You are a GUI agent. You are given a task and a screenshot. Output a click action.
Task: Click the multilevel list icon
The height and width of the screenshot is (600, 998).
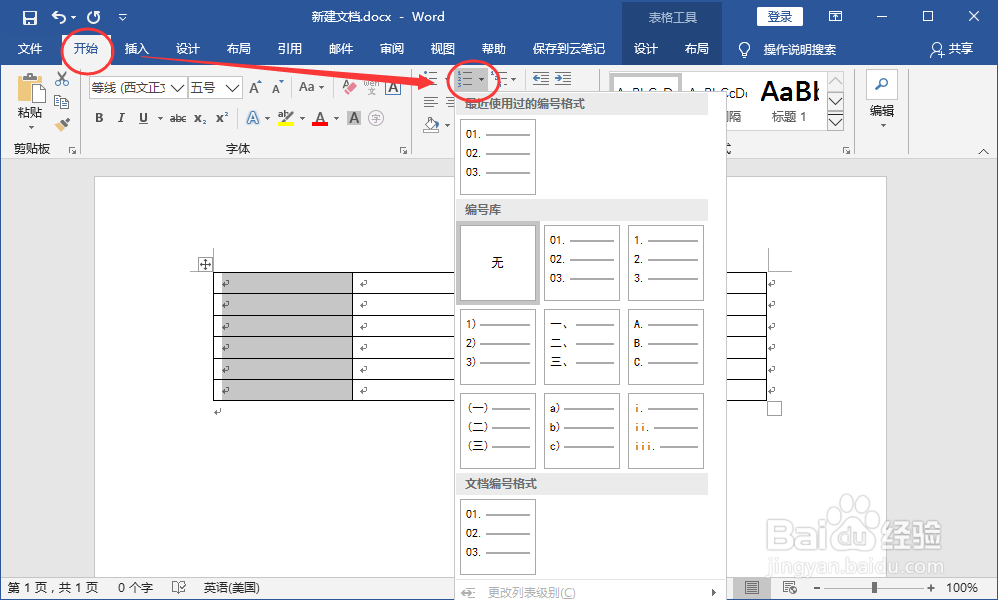[x=500, y=78]
